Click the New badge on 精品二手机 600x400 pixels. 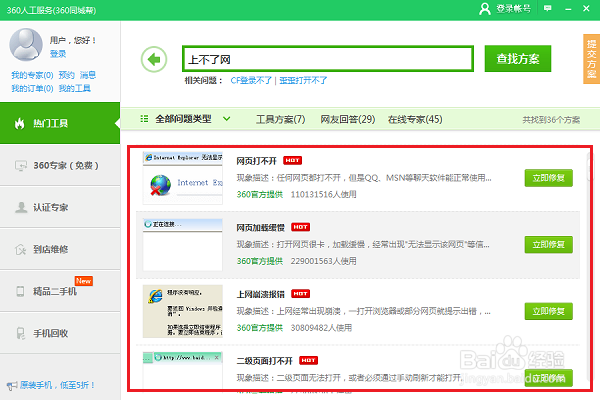click(83, 281)
